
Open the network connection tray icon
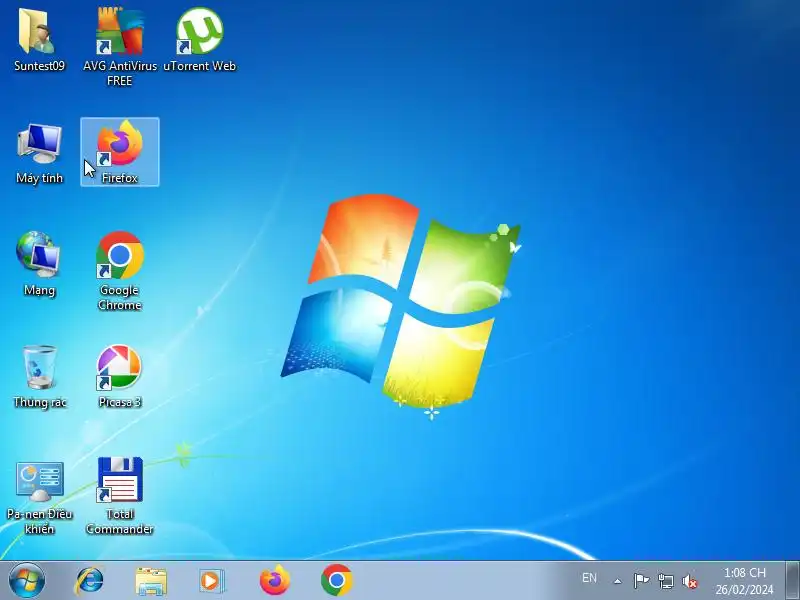coord(666,581)
